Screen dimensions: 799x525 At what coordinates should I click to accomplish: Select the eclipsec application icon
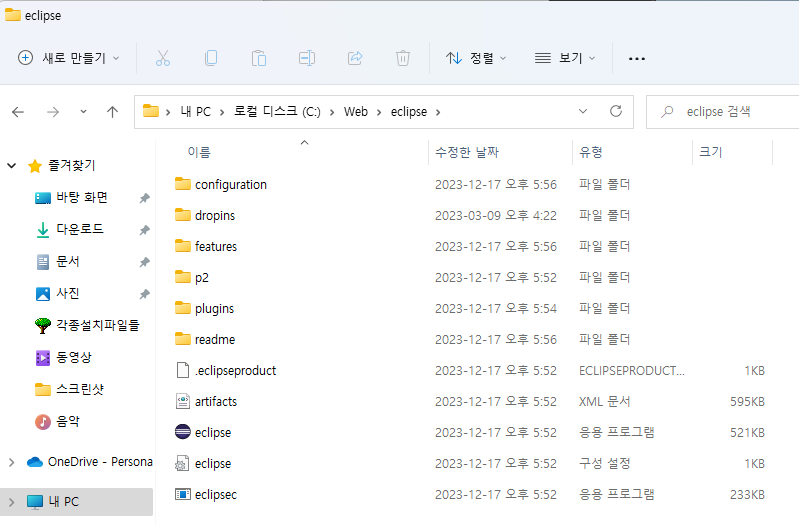click(182, 494)
